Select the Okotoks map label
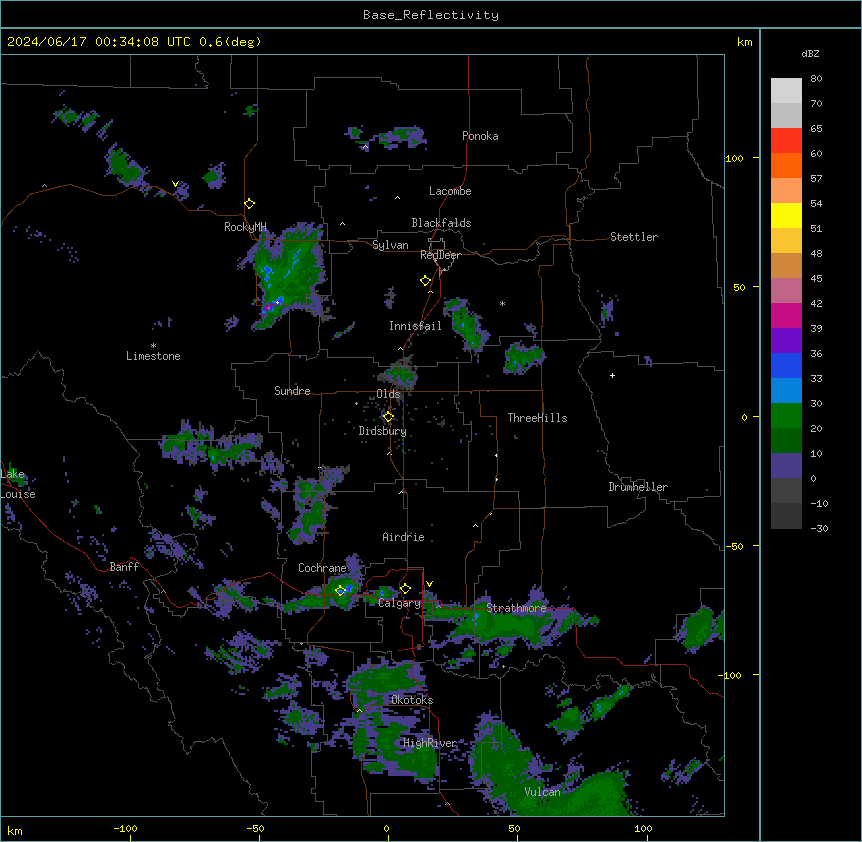This screenshot has height=842, width=862. point(412,700)
